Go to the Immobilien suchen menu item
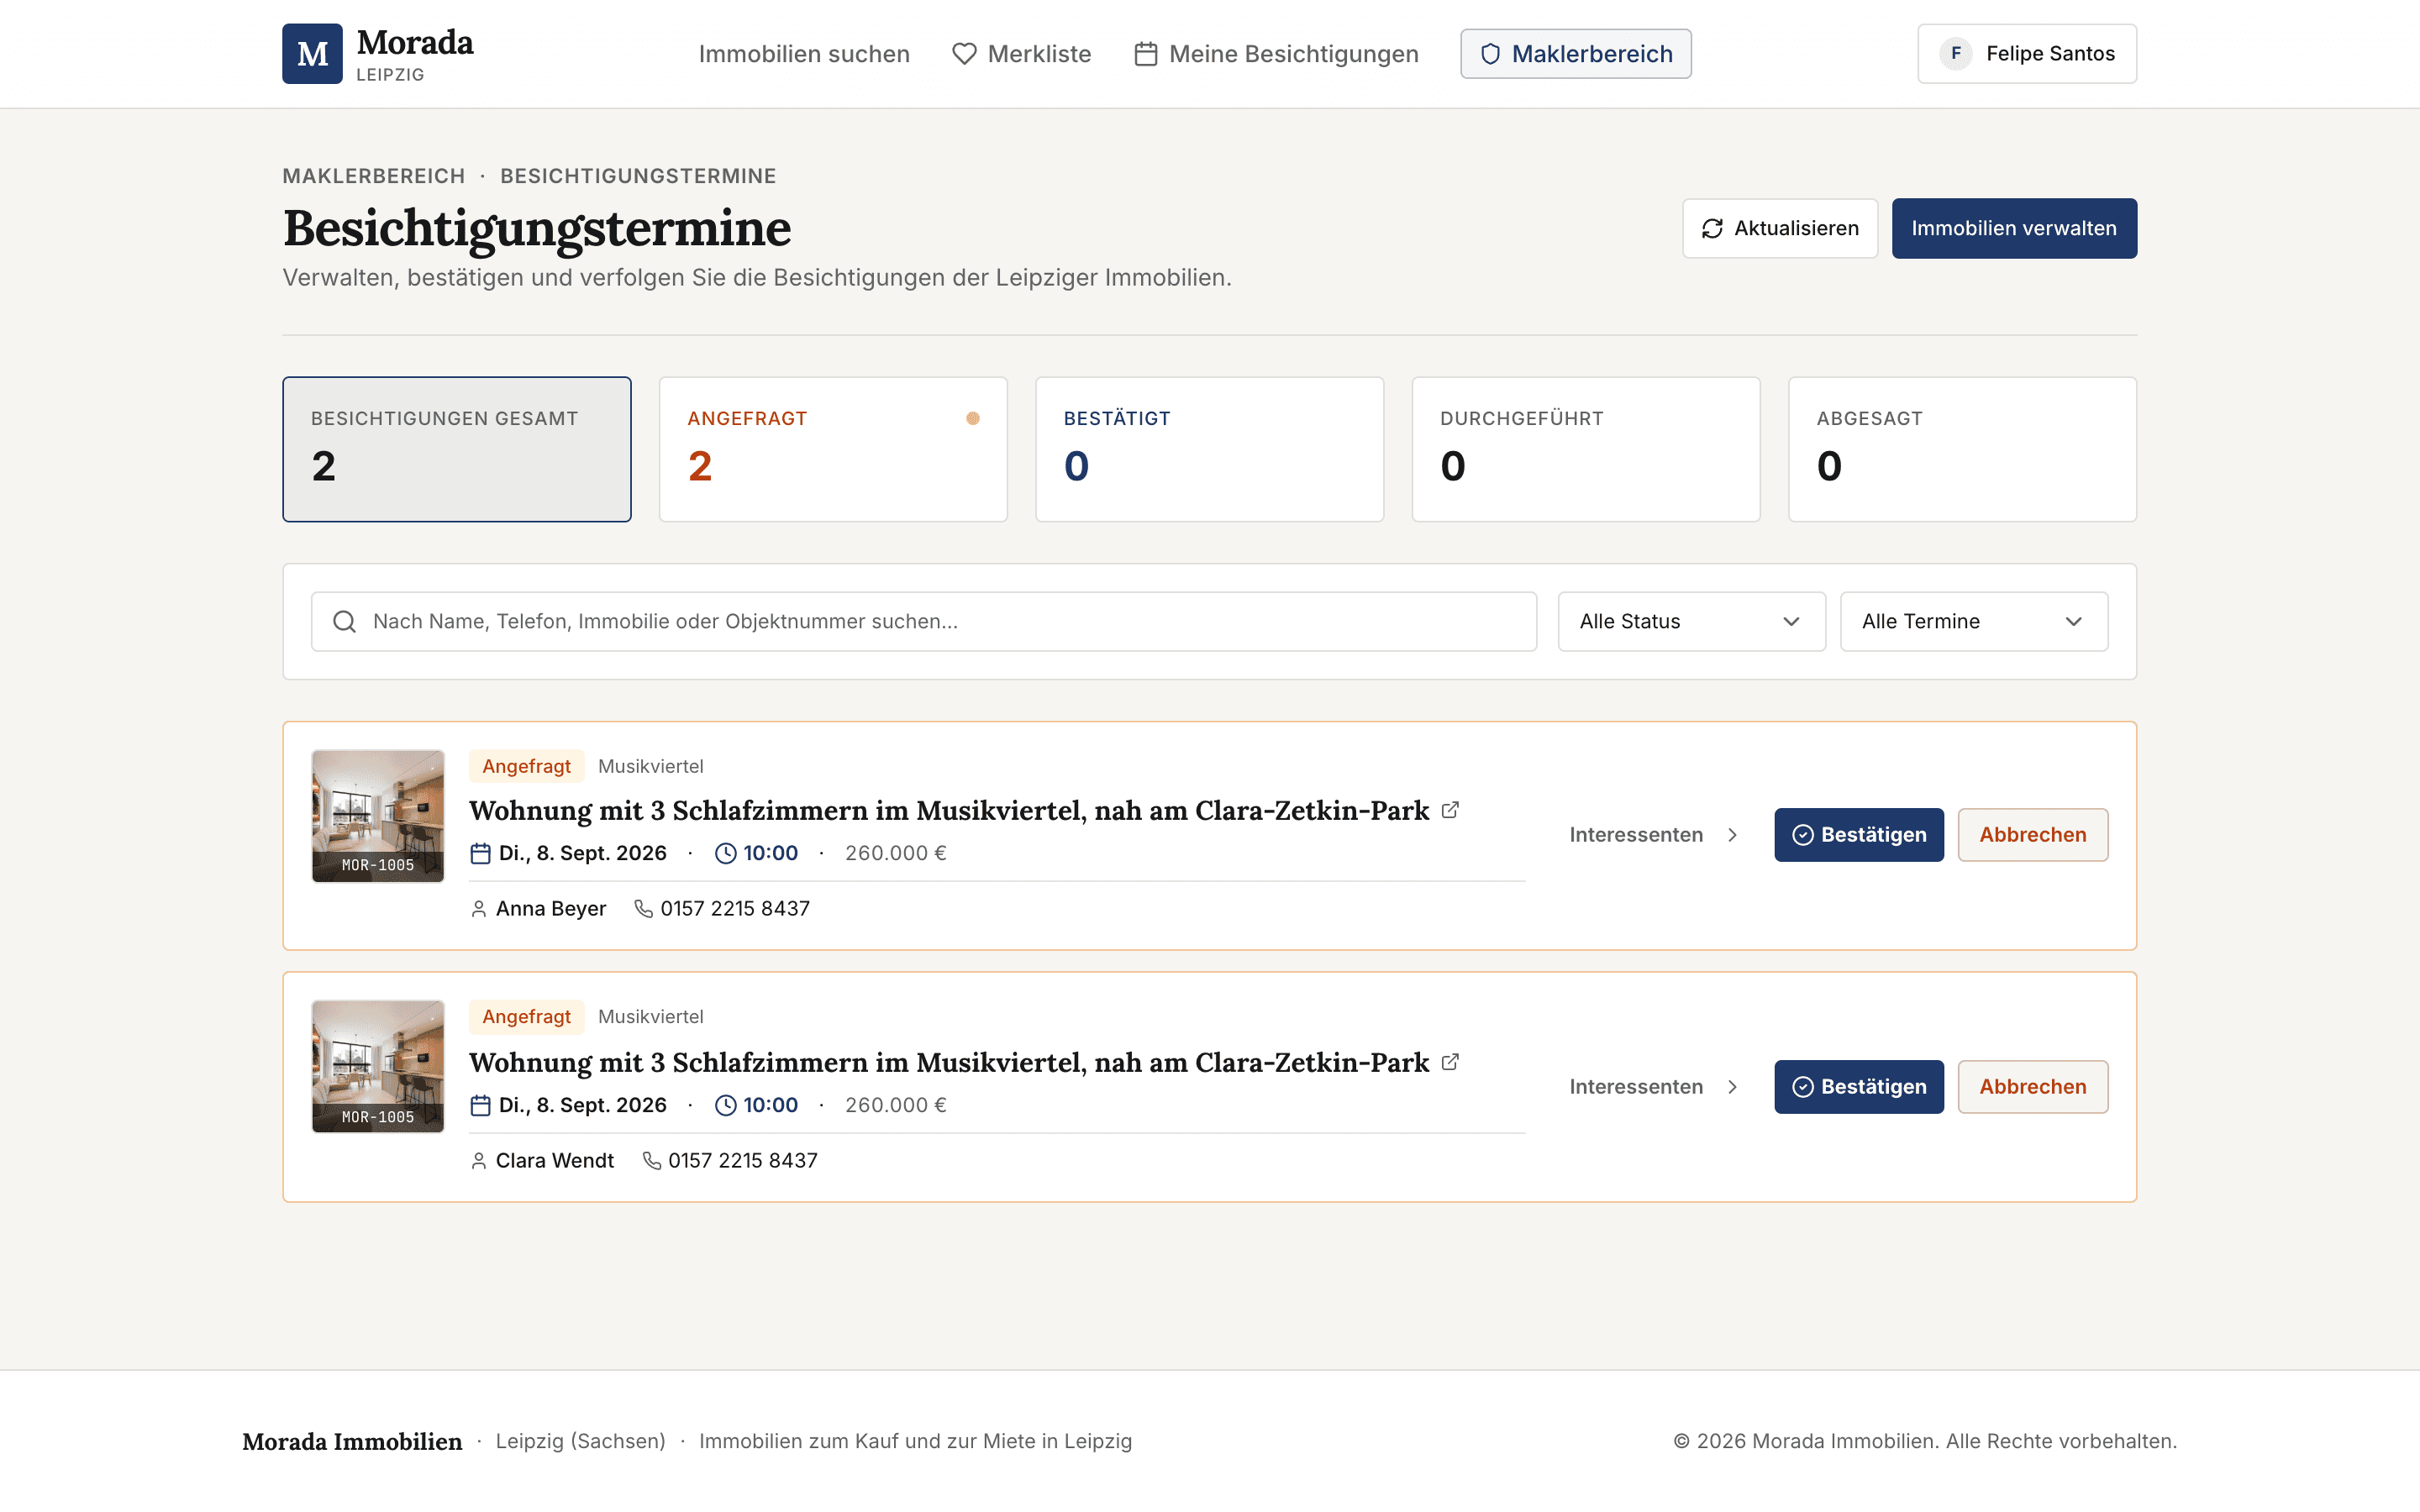2420x1512 pixels. (804, 54)
